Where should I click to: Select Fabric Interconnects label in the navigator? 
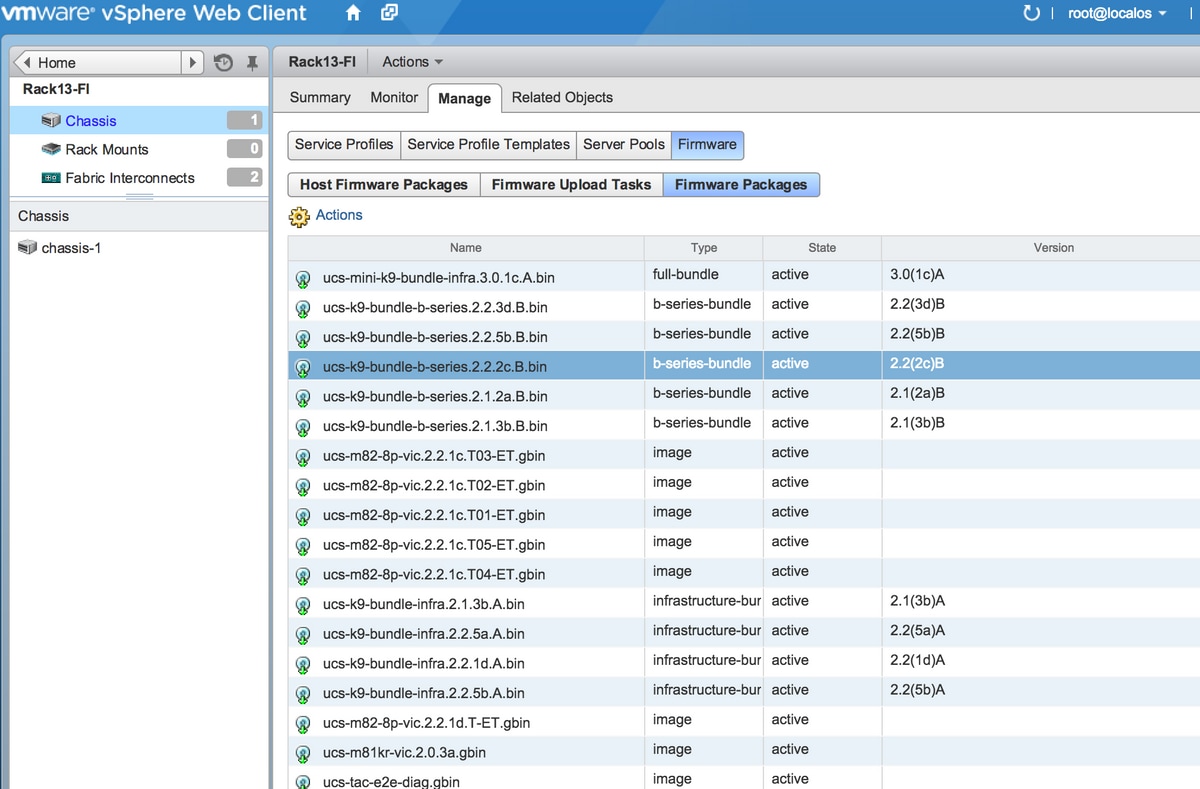[x=130, y=178]
